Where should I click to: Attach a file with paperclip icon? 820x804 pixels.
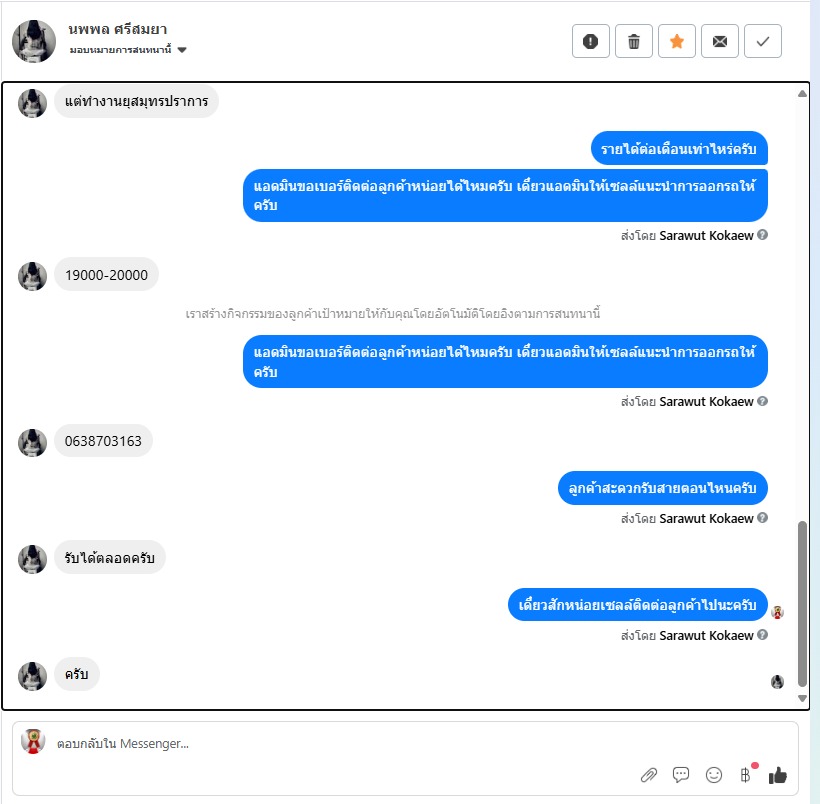click(x=648, y=775)
